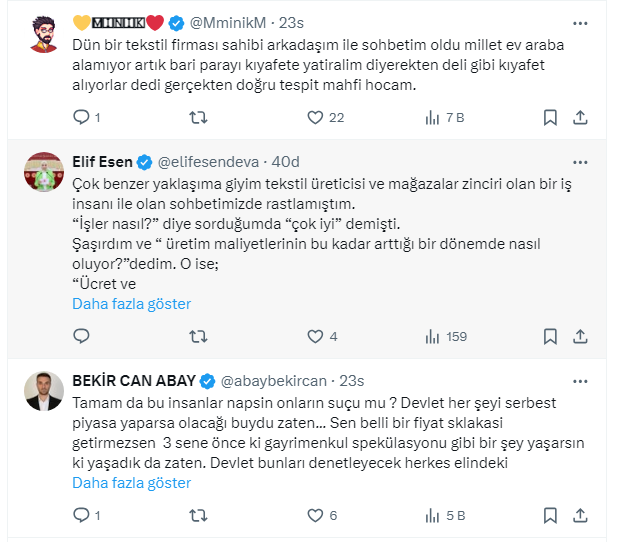Open MminikM's avatar image
This screenshot has height=542, width=636.
coord(41,34)
